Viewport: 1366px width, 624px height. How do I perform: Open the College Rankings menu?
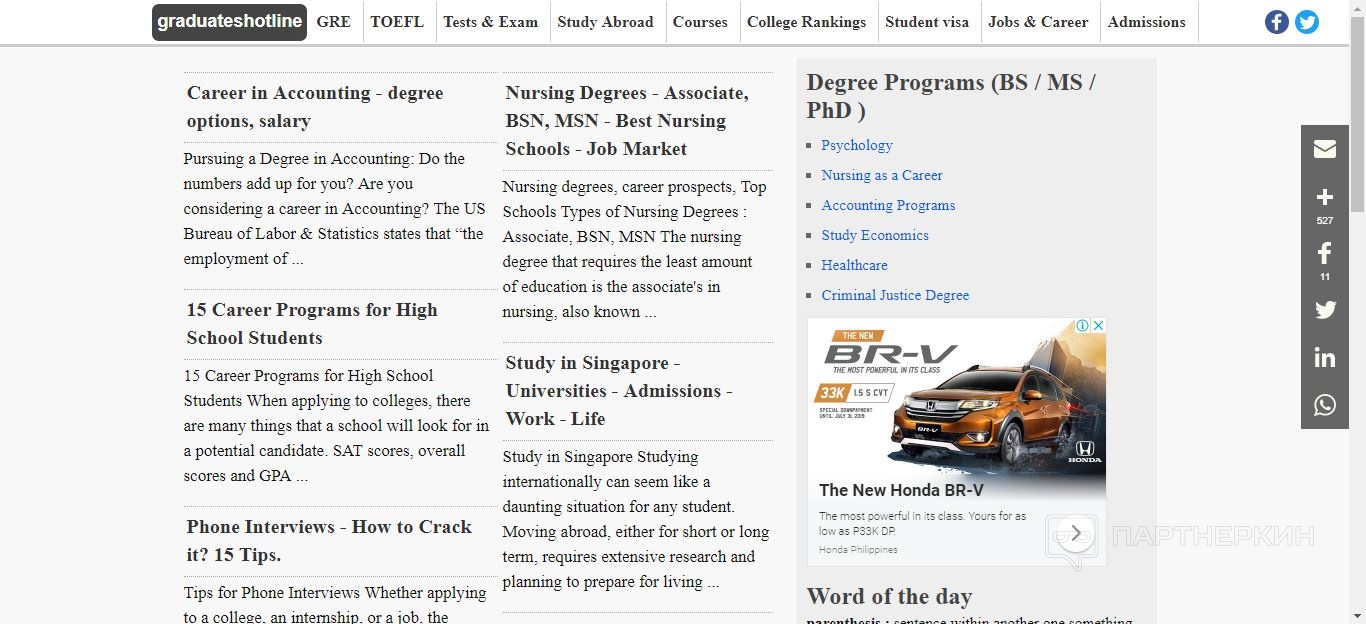[807, 22]
